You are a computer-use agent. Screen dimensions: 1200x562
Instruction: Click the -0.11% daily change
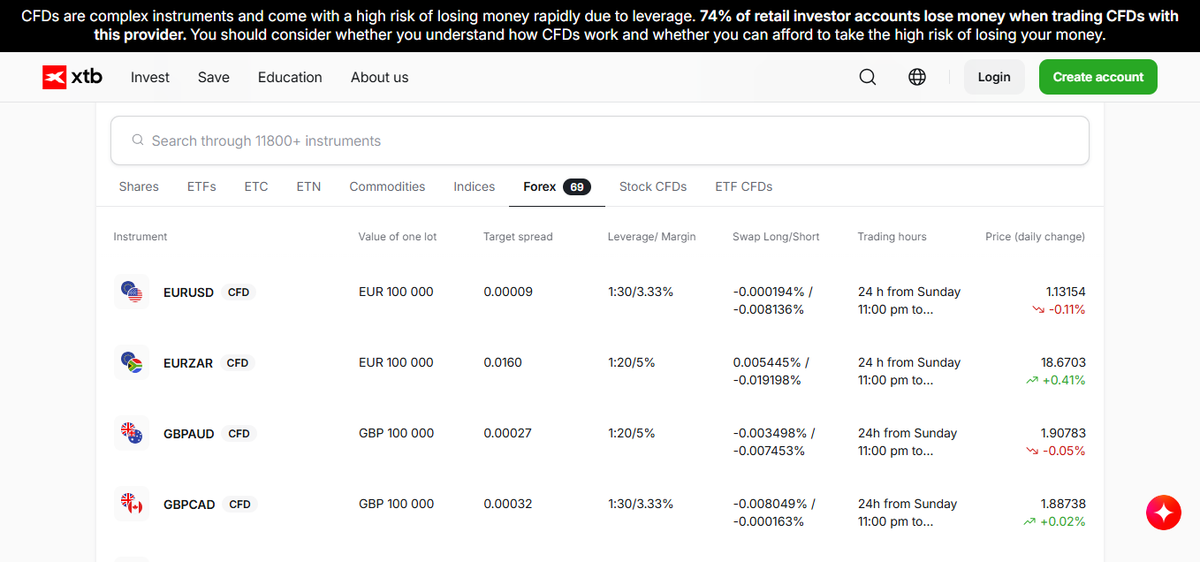point(1067,310)
